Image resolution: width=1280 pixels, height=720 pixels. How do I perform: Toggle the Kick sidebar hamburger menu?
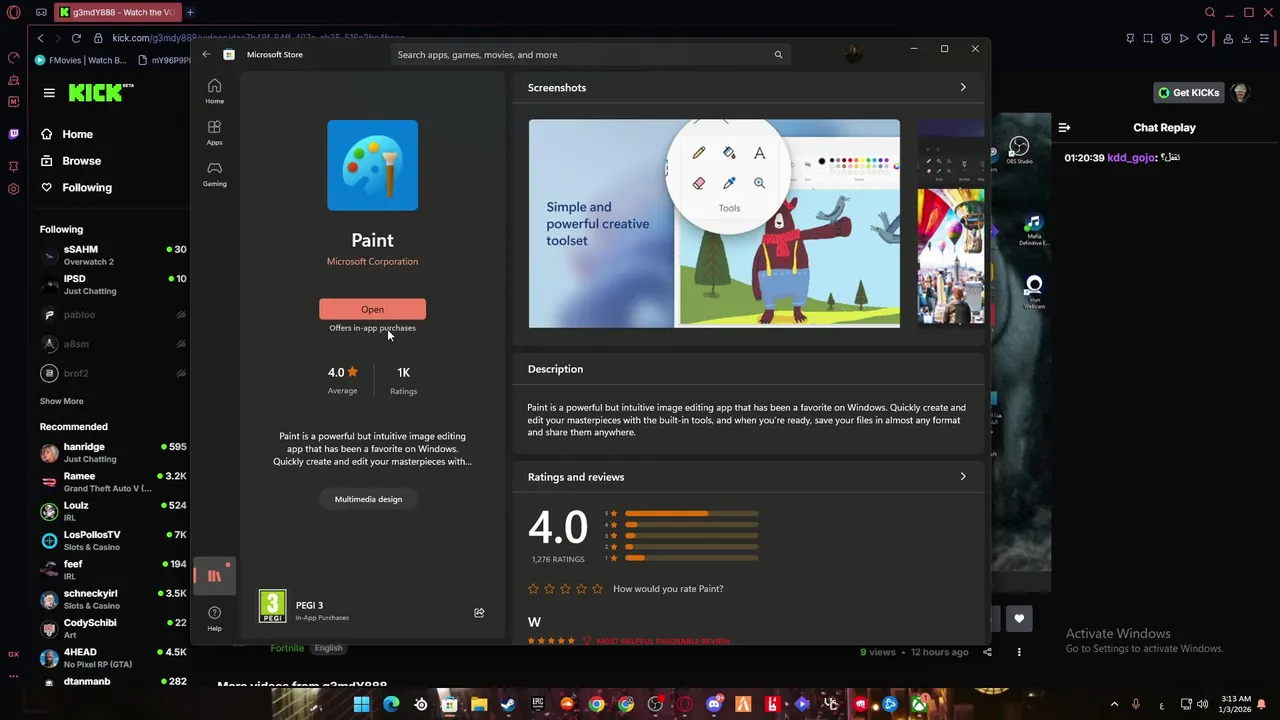pyautogui.click(x=49, y=93)
